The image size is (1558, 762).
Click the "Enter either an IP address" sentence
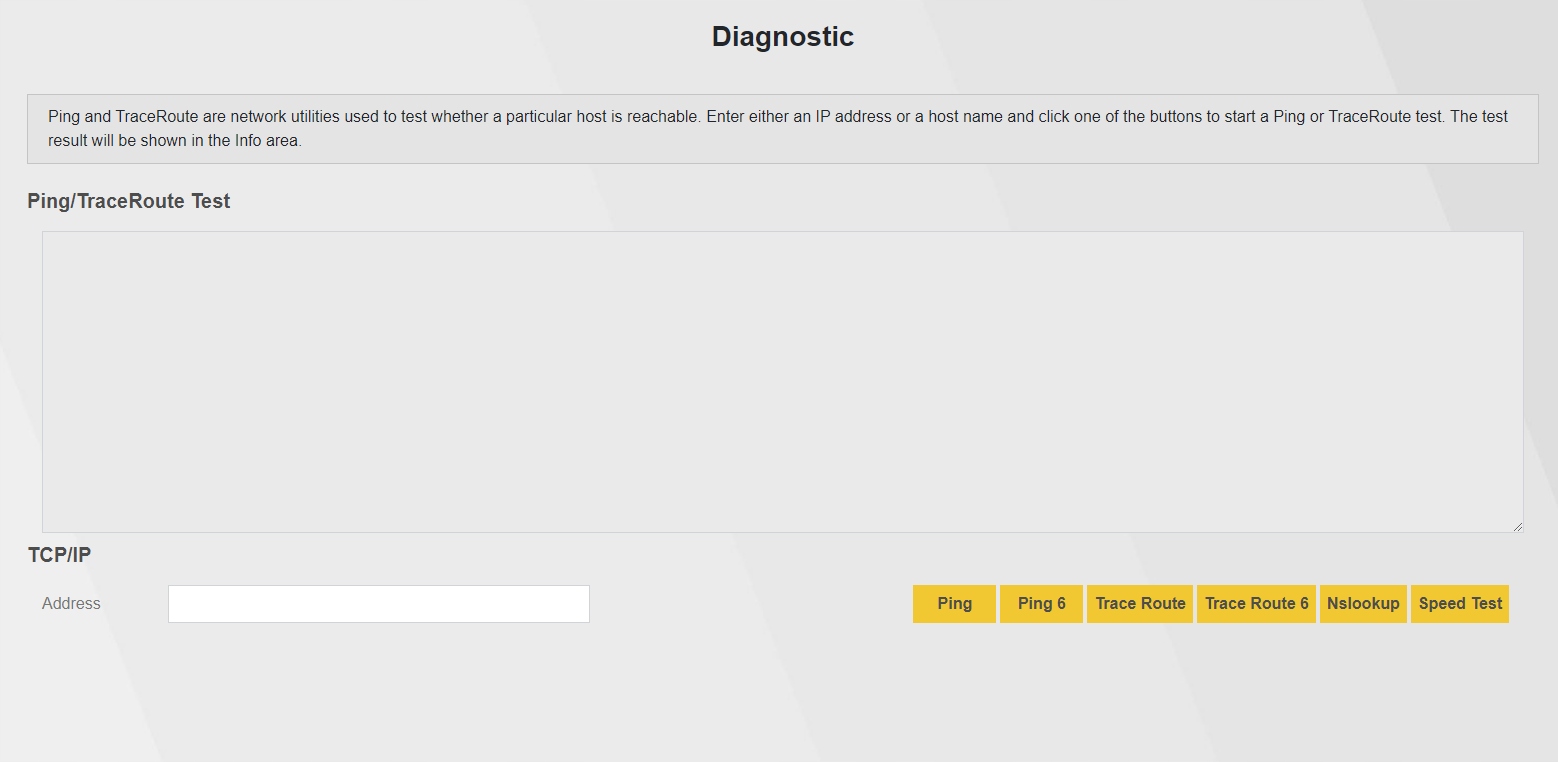point(798,117)
